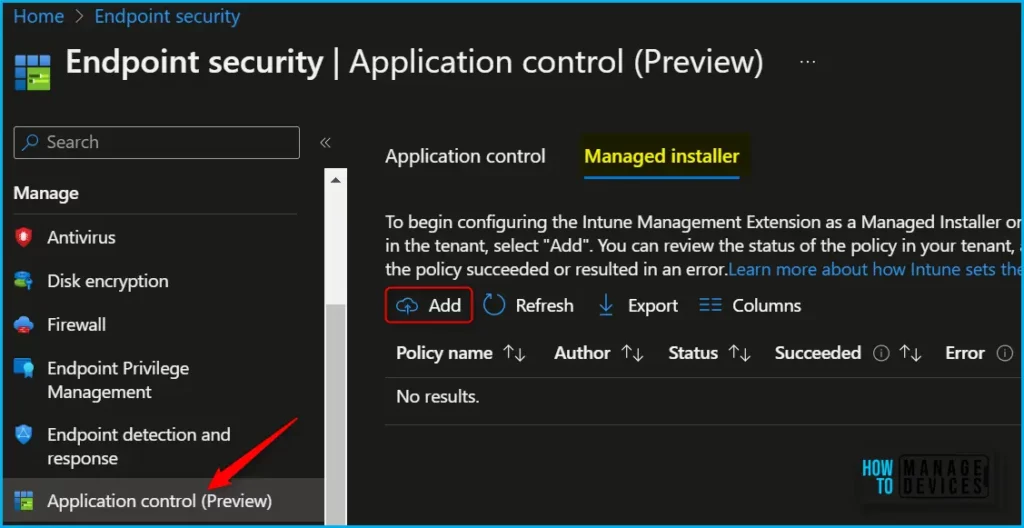Click the Succeeded column header
The image size is (1024, 528).
818,354
